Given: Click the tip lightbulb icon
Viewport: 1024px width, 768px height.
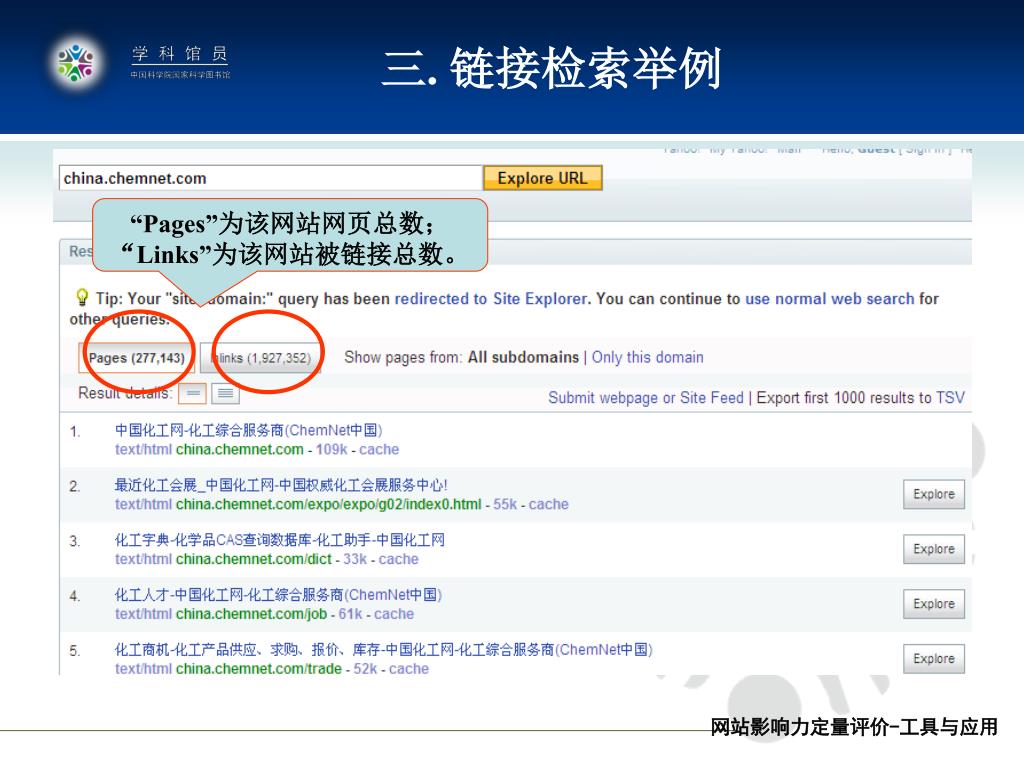Looking at the screenshot, I should point(82,297).
